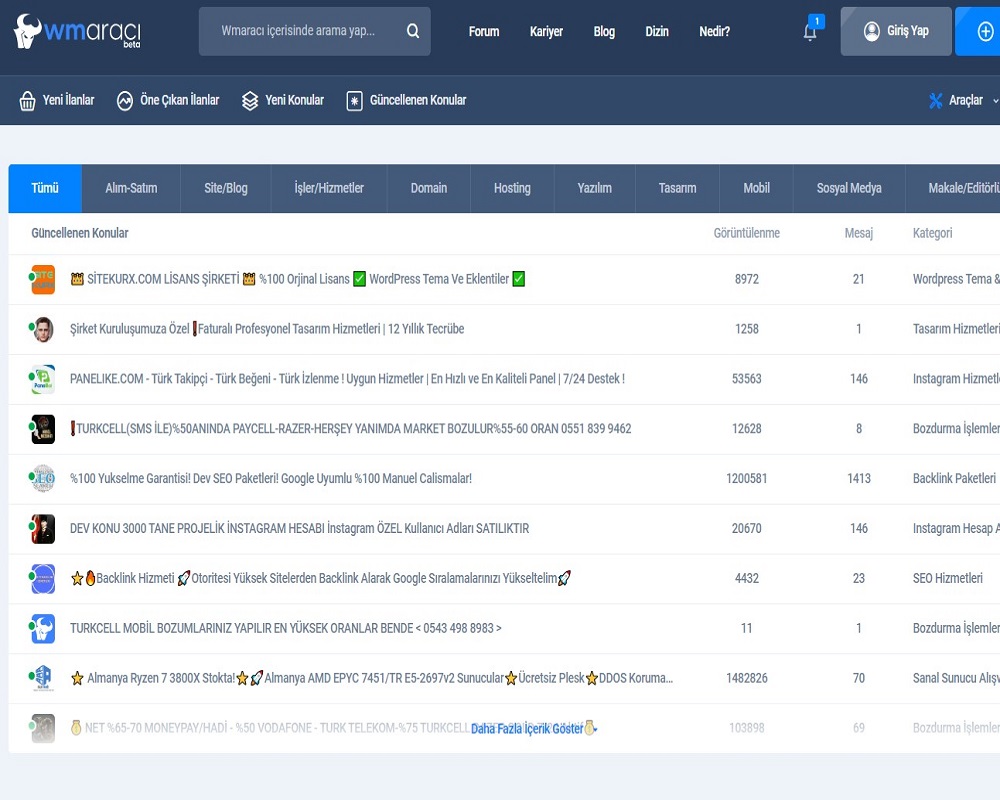This screenshot has height=800, width=1000.
Task: Open TURKCELL MOBİL BOZUMLARINIZ YAPILIR topic
Action: (286, 628)
